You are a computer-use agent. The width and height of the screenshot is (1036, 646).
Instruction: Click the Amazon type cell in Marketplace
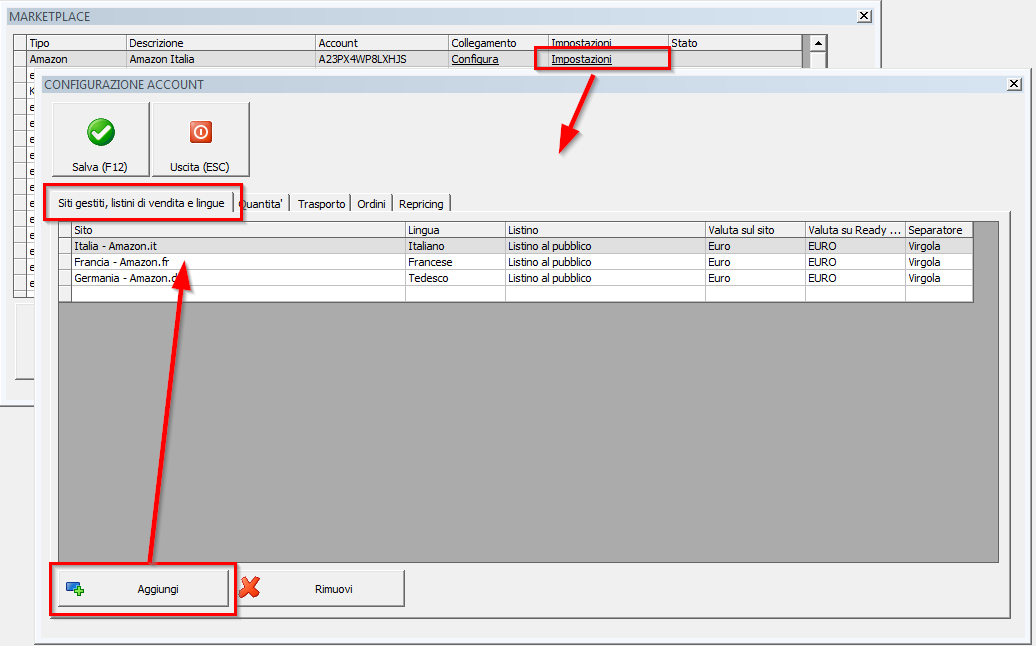(x=77, y=59)
